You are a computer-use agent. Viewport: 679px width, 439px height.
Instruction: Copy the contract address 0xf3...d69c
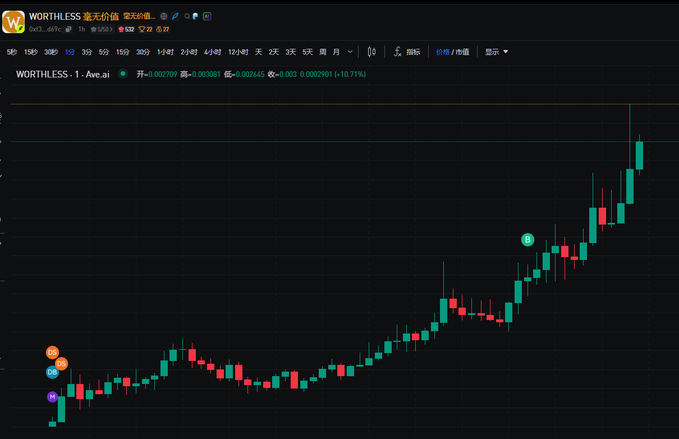click(68, 29)
